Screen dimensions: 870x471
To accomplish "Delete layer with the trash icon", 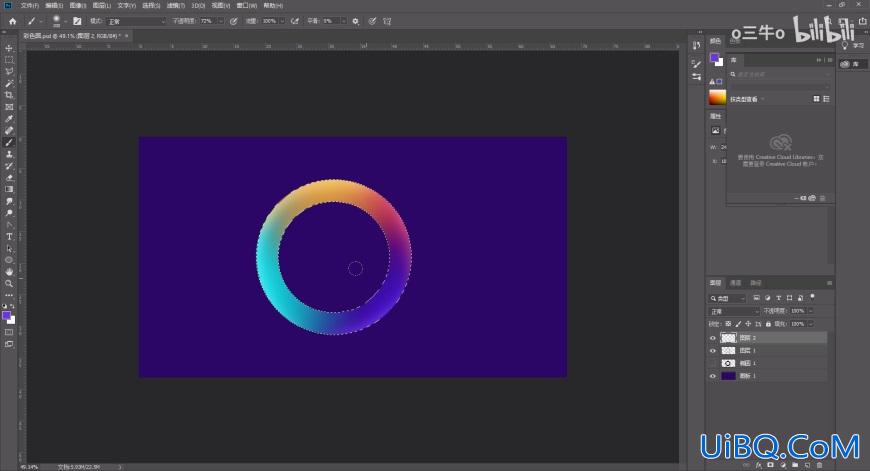I will pos(820,465).
